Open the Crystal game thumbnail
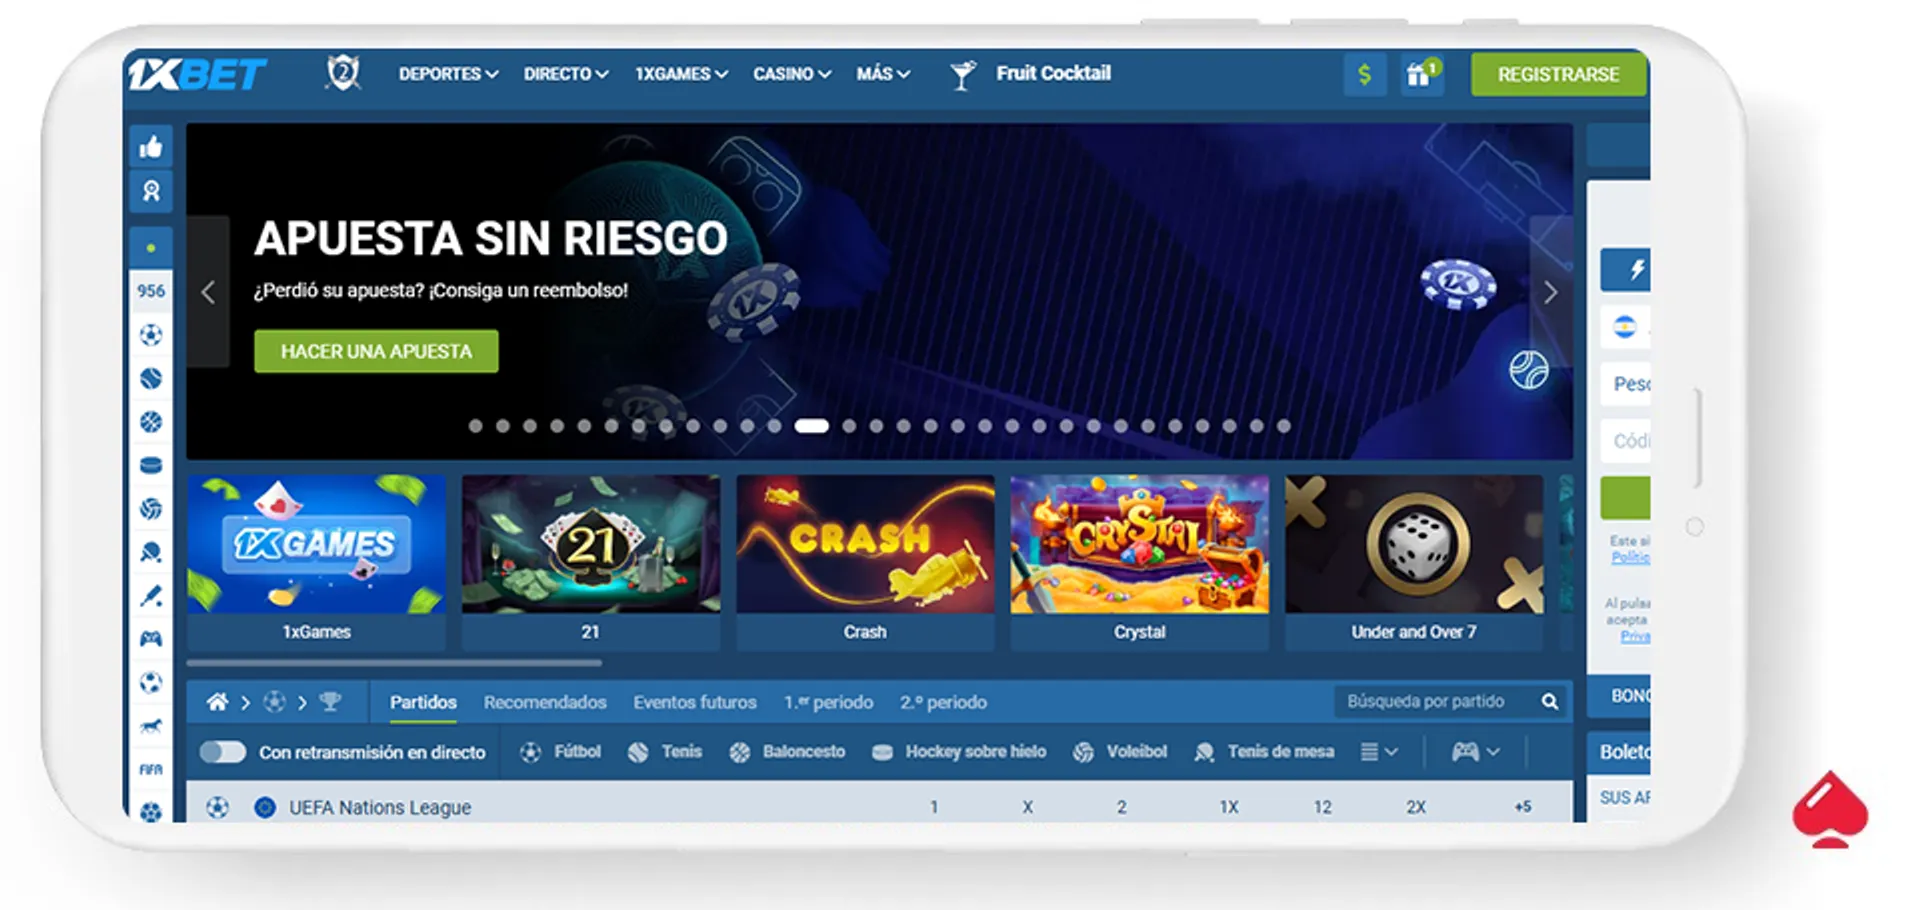 1139,562
